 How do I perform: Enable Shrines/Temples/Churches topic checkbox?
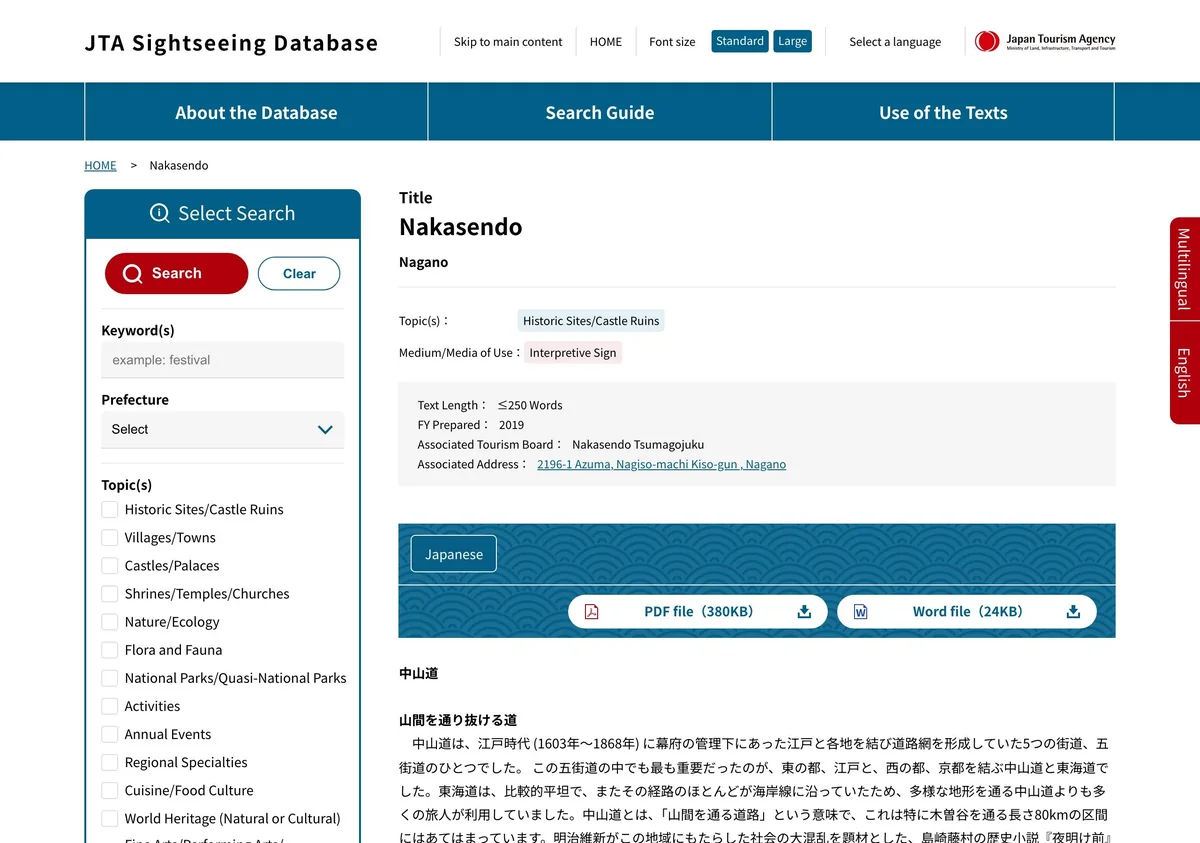pyautogui.click(x=110, y=593)
